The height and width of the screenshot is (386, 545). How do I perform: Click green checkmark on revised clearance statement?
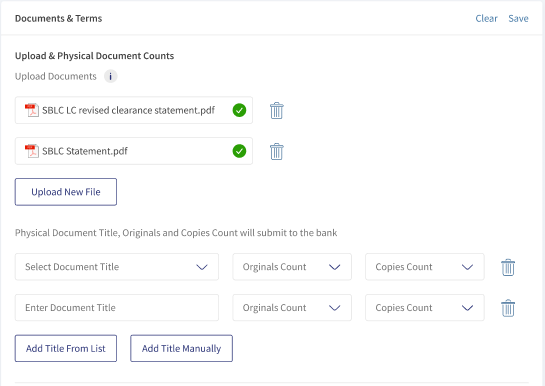pos(239,110)
